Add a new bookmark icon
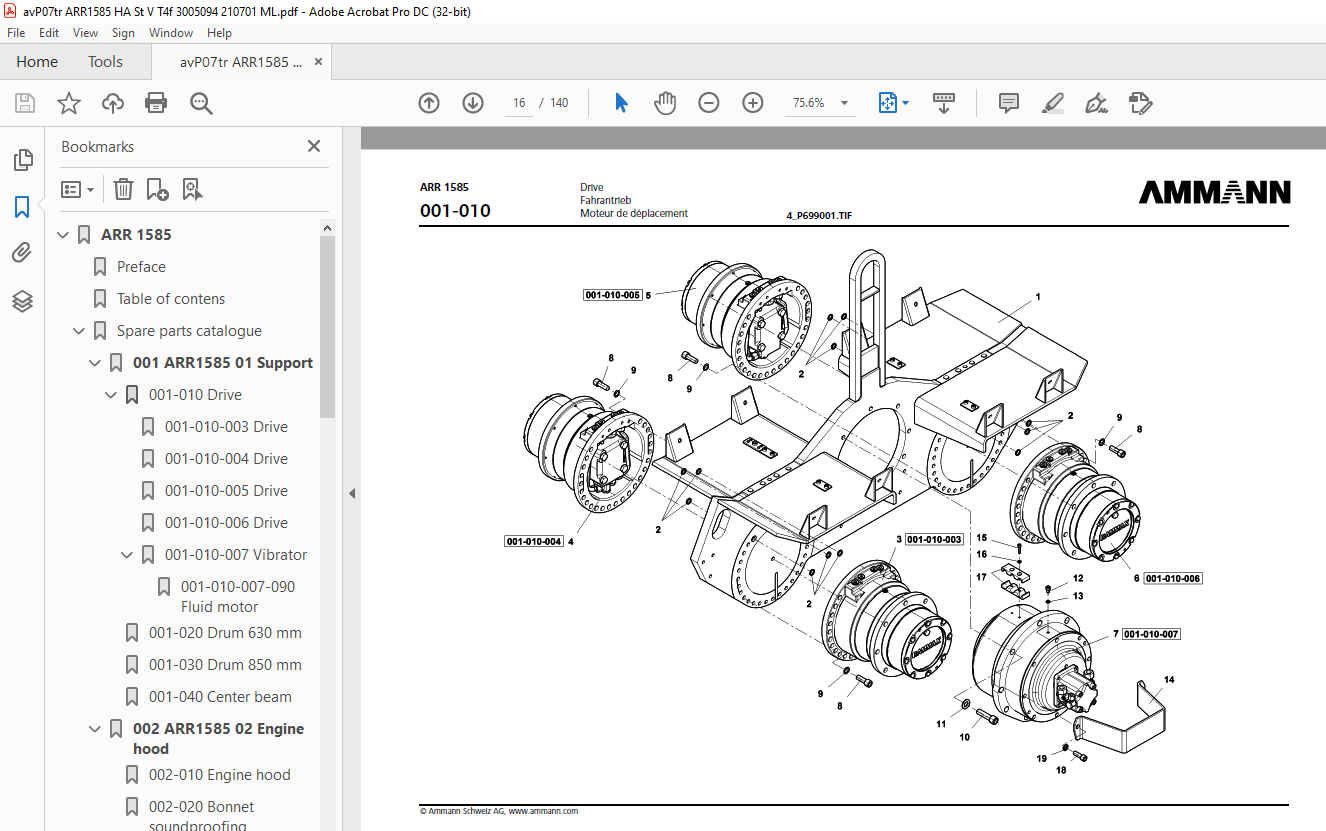Viewport: 1326px width, 831px height. [x=157, y=189]
